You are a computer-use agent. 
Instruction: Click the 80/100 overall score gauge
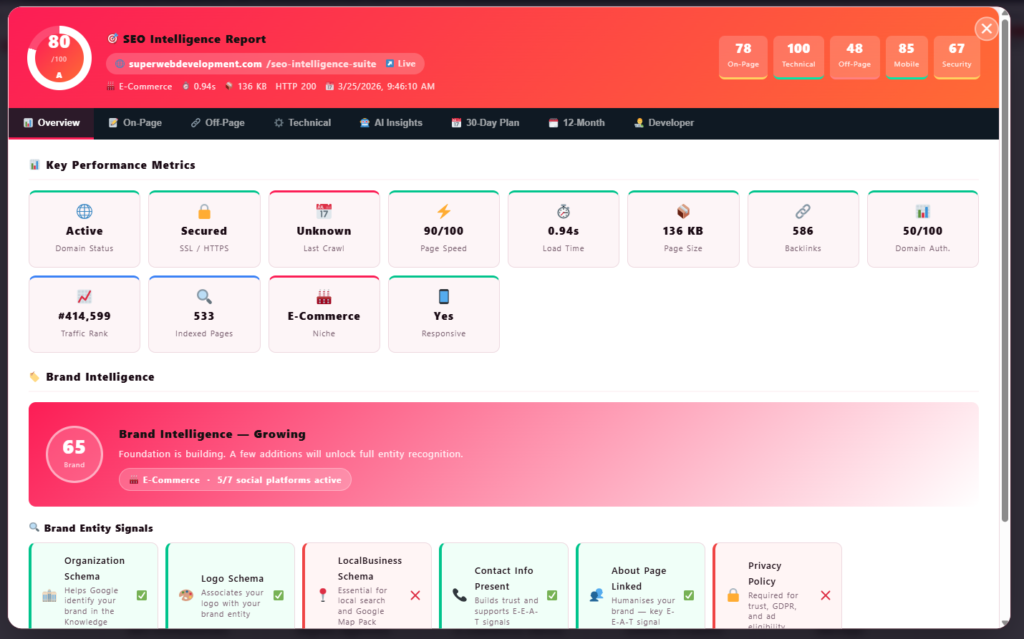point(59,54)
